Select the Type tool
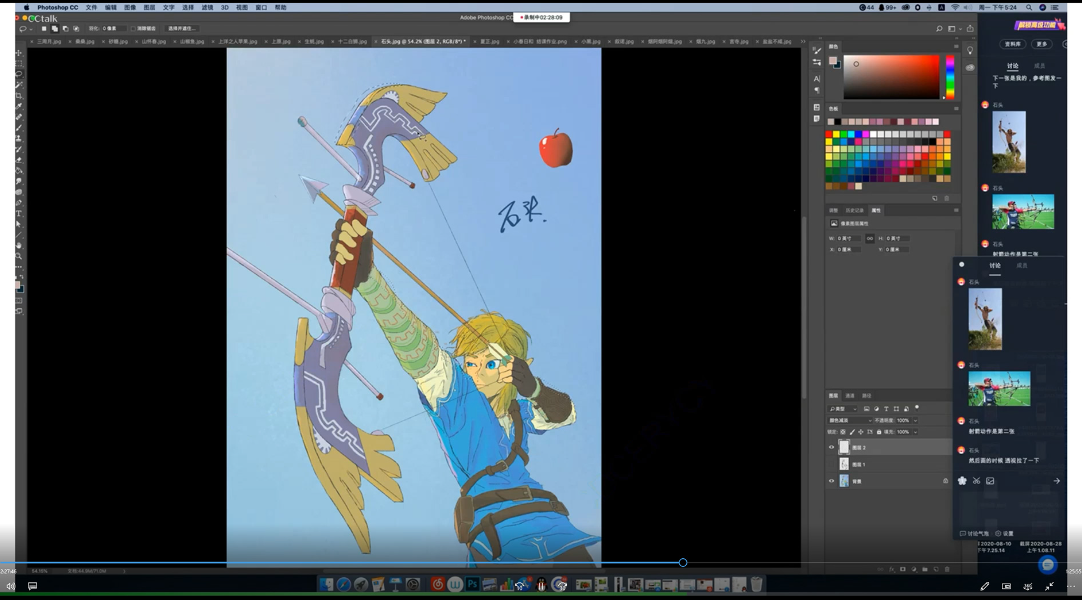Screen dimensions: 1082x600 pyautogui.click(x=19, y=214)
